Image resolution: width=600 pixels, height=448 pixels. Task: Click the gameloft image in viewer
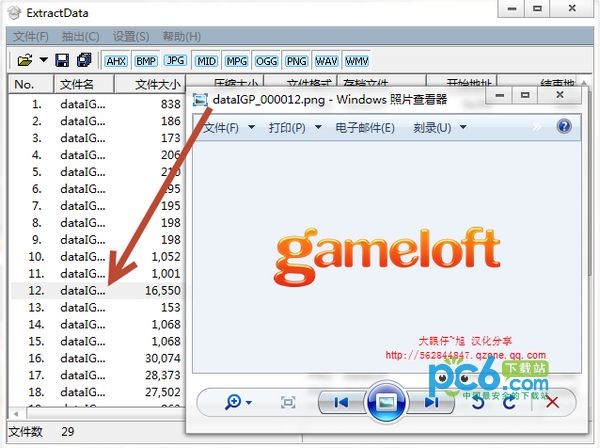pyautogui.click(x=386, y=256)
